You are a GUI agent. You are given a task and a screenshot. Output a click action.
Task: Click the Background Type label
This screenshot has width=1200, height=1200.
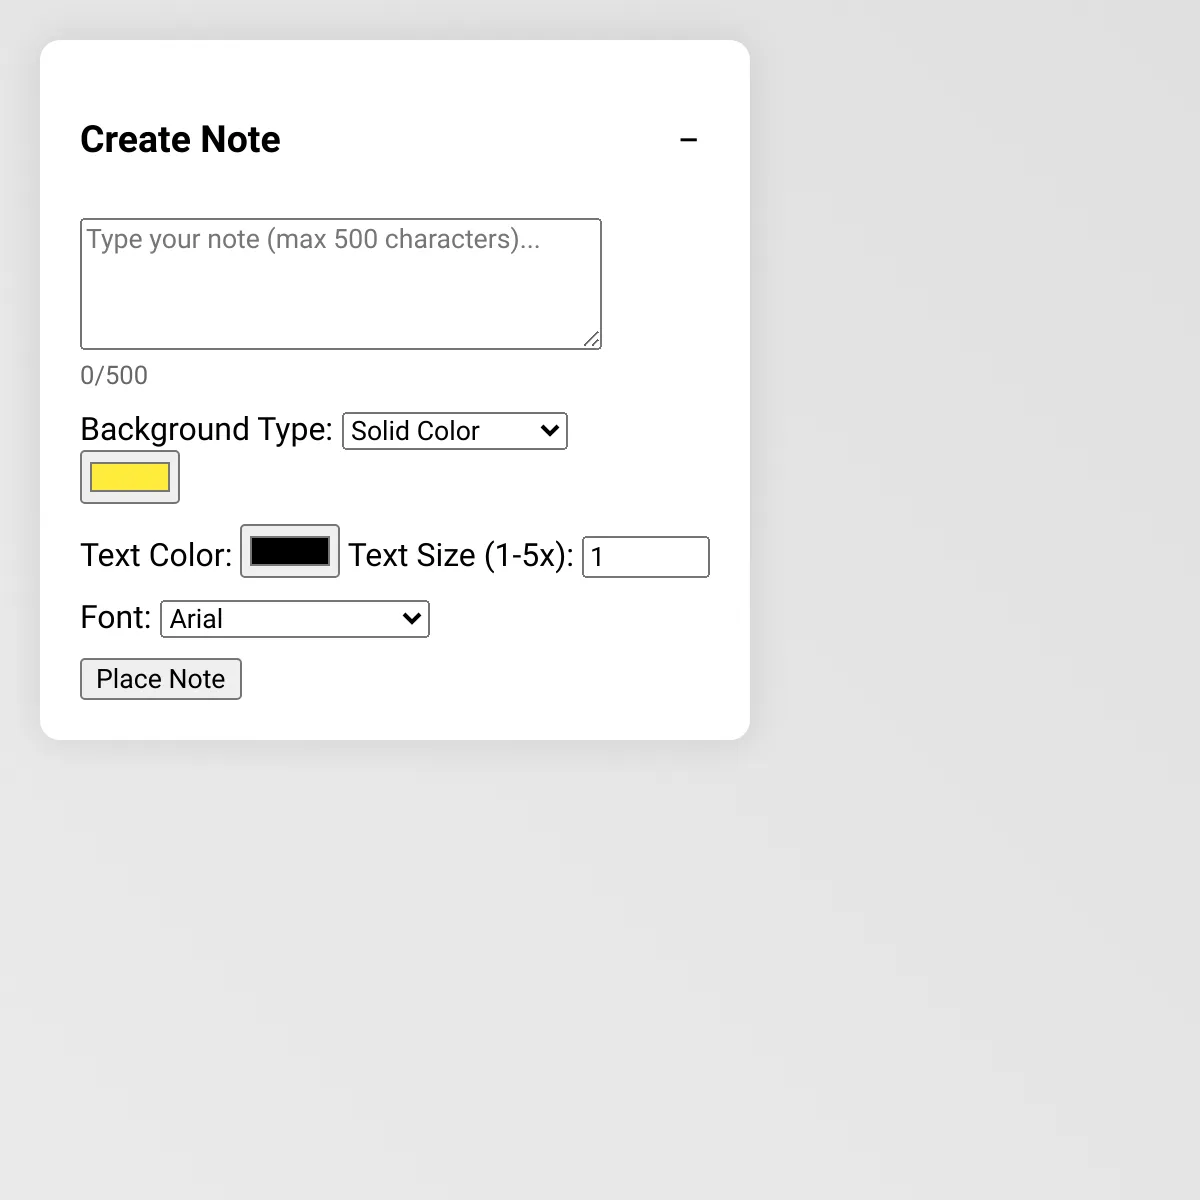206,430
